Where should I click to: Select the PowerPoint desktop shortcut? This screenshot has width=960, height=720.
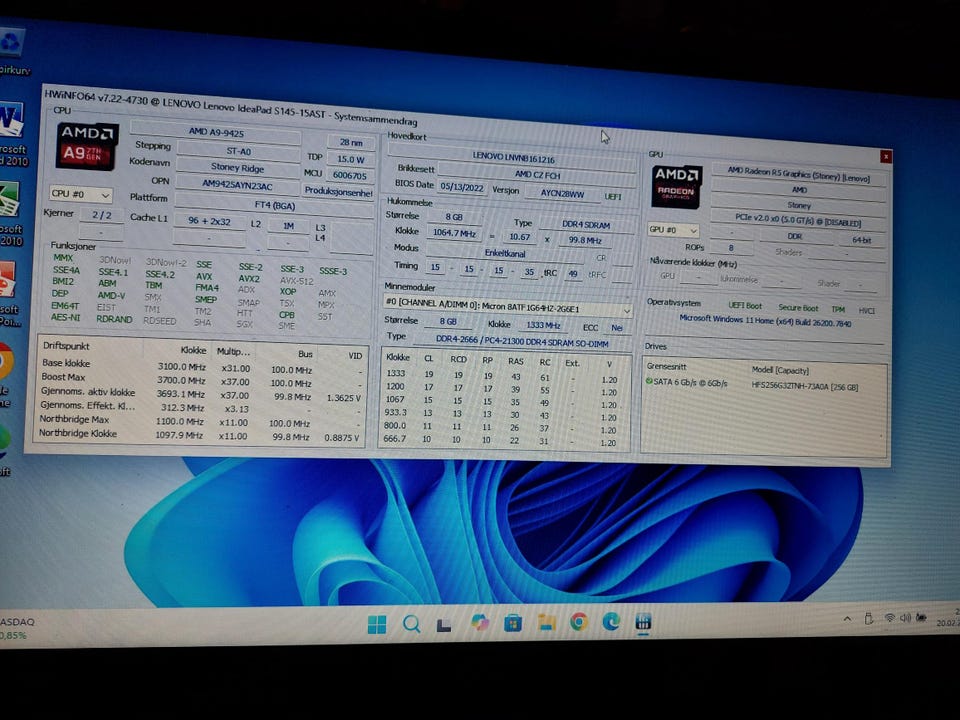pos(9,293)
